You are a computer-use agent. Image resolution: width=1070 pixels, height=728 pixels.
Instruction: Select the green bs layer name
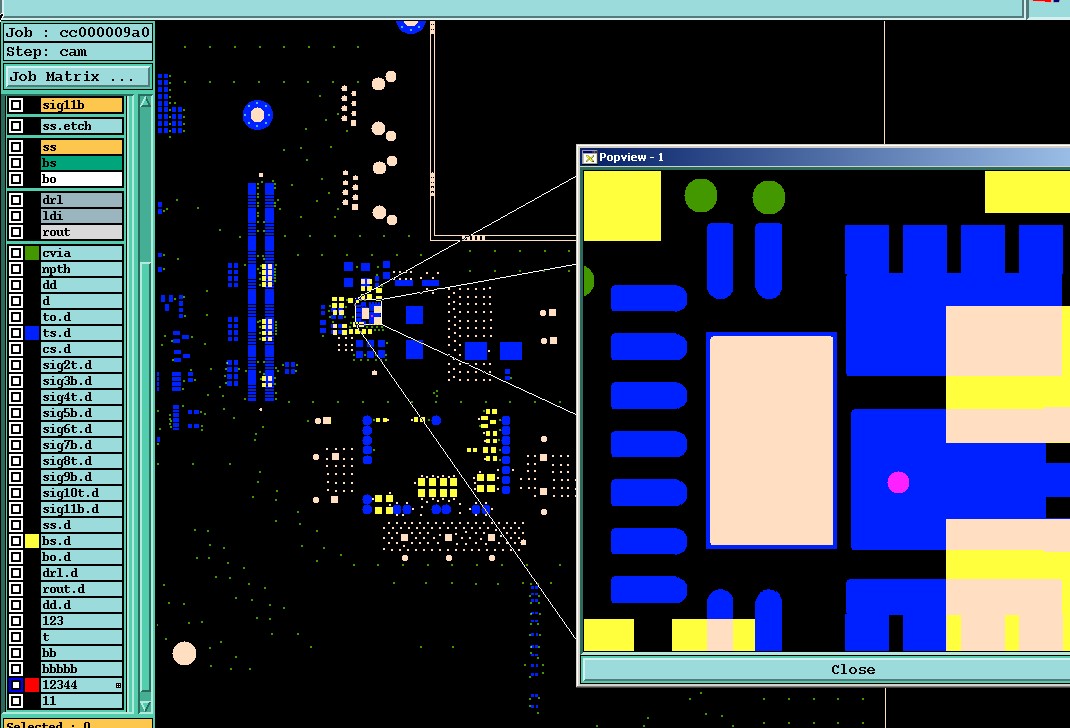[x=82, y=163]
